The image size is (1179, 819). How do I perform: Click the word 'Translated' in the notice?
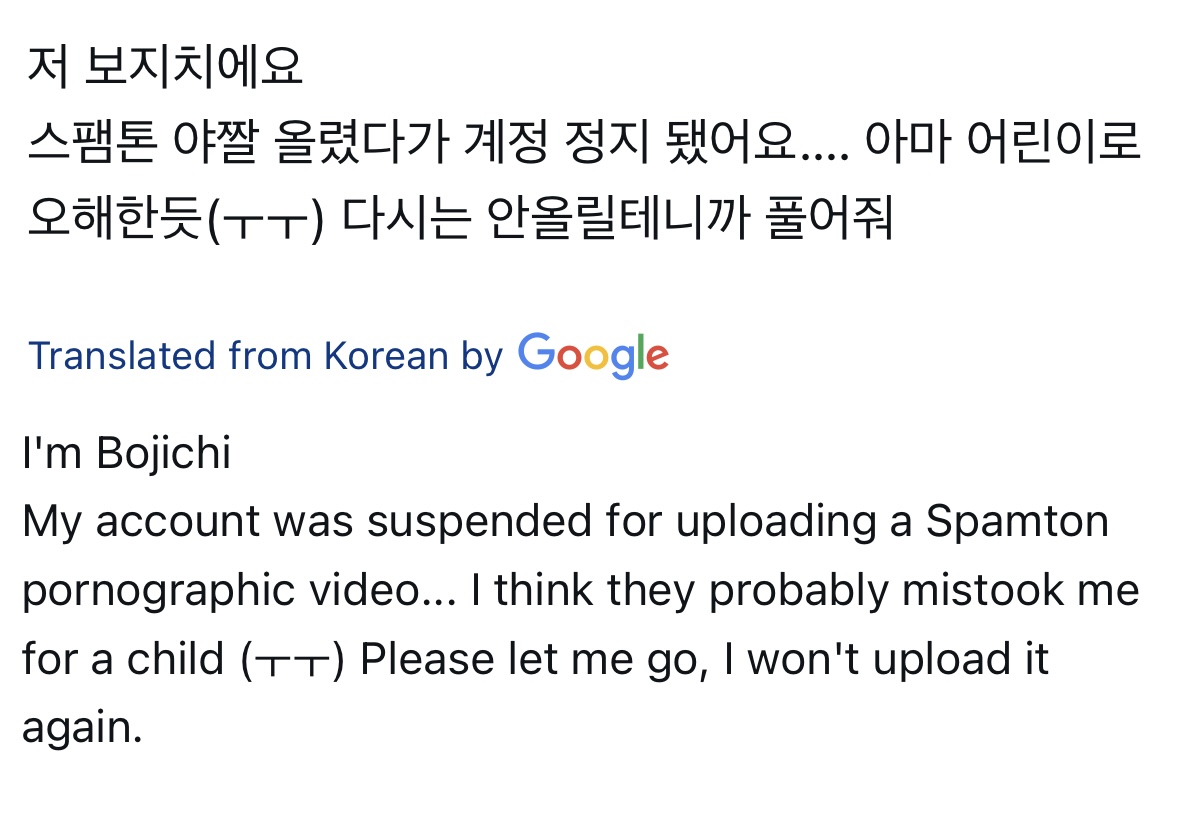(121, 355)
